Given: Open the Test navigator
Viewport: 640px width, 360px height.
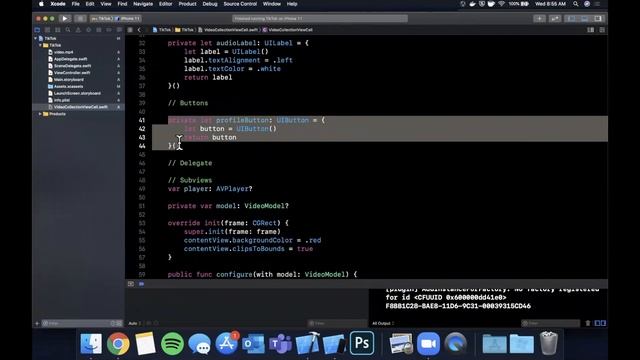Looking at the screenshot, I should click(x=88, y=30).
